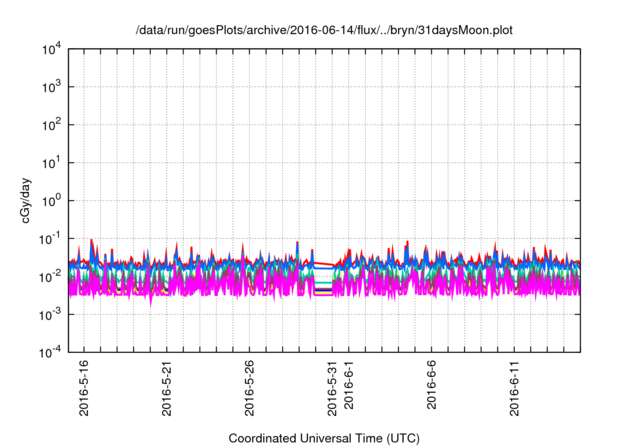
Task: Click the flat data gap near 2016-5-31
Action: point(320,278)
